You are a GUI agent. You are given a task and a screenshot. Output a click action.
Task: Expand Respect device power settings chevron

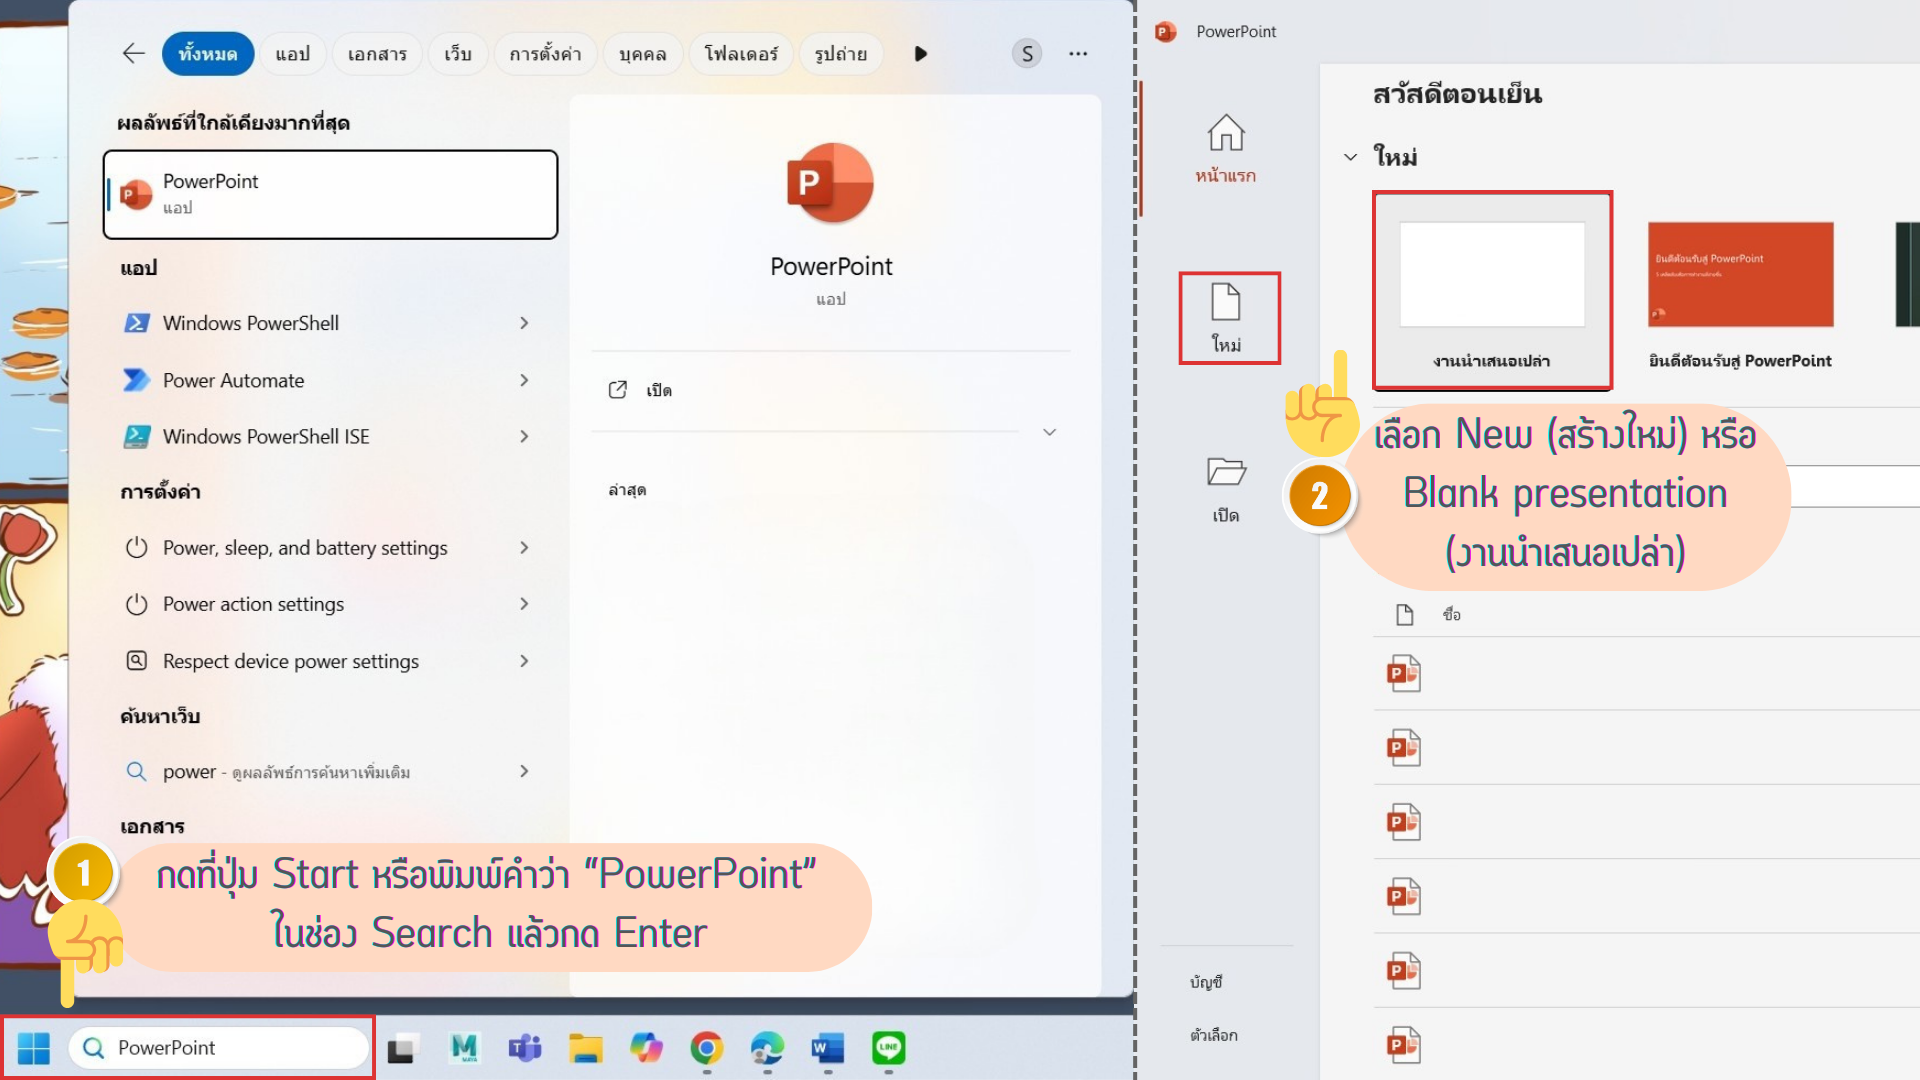point(524,661)
